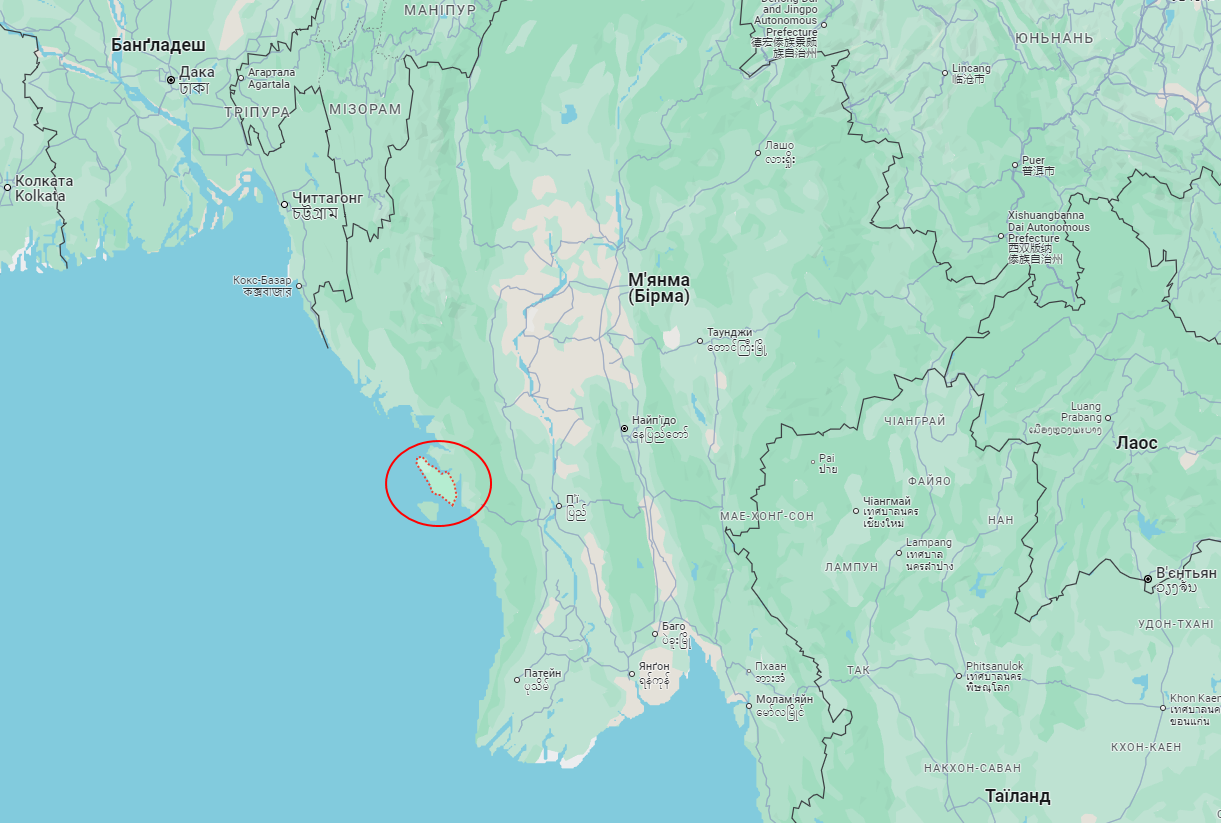Click the Бангладеш country label

[x=158, y=46]
